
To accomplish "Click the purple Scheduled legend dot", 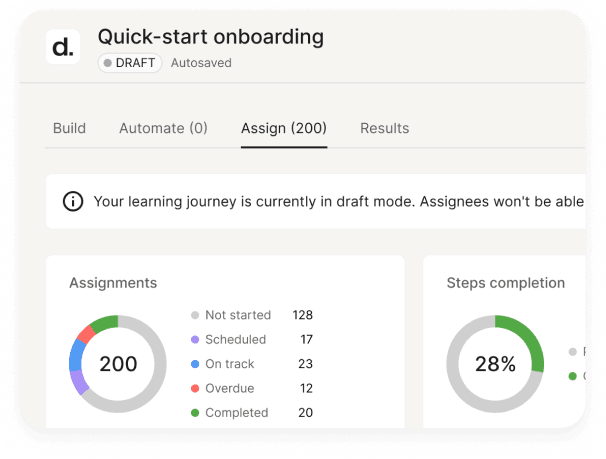I will [x=194, y=340].
